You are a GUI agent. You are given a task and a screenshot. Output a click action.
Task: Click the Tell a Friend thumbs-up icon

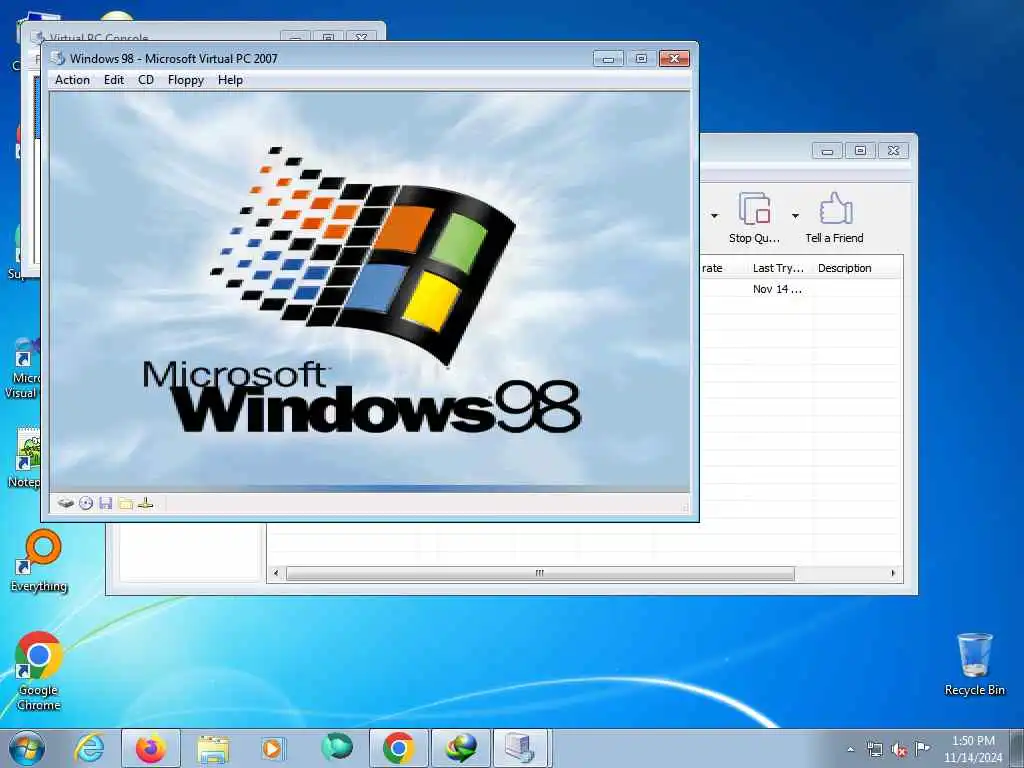[835, 209]
